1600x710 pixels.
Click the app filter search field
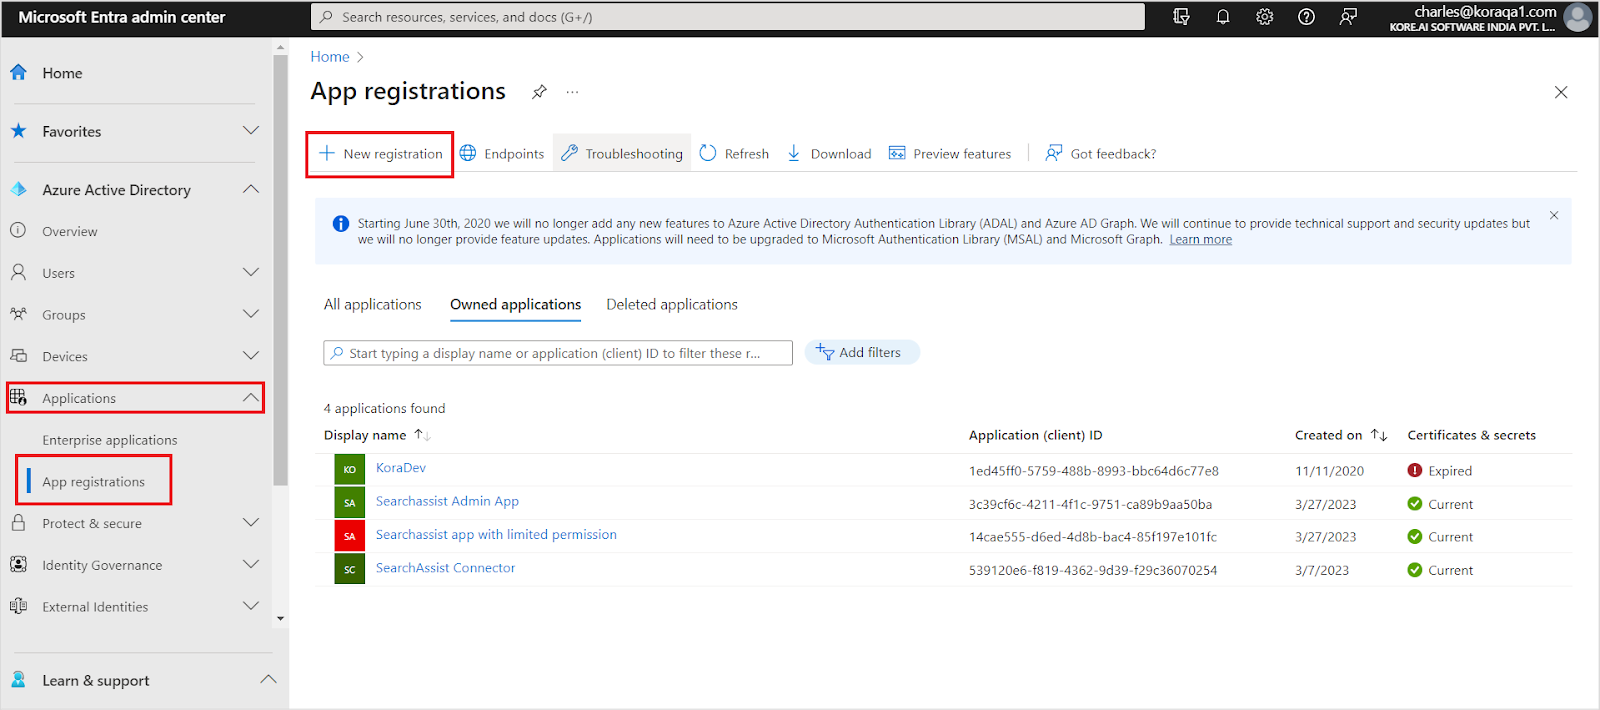tap(560, 353)
